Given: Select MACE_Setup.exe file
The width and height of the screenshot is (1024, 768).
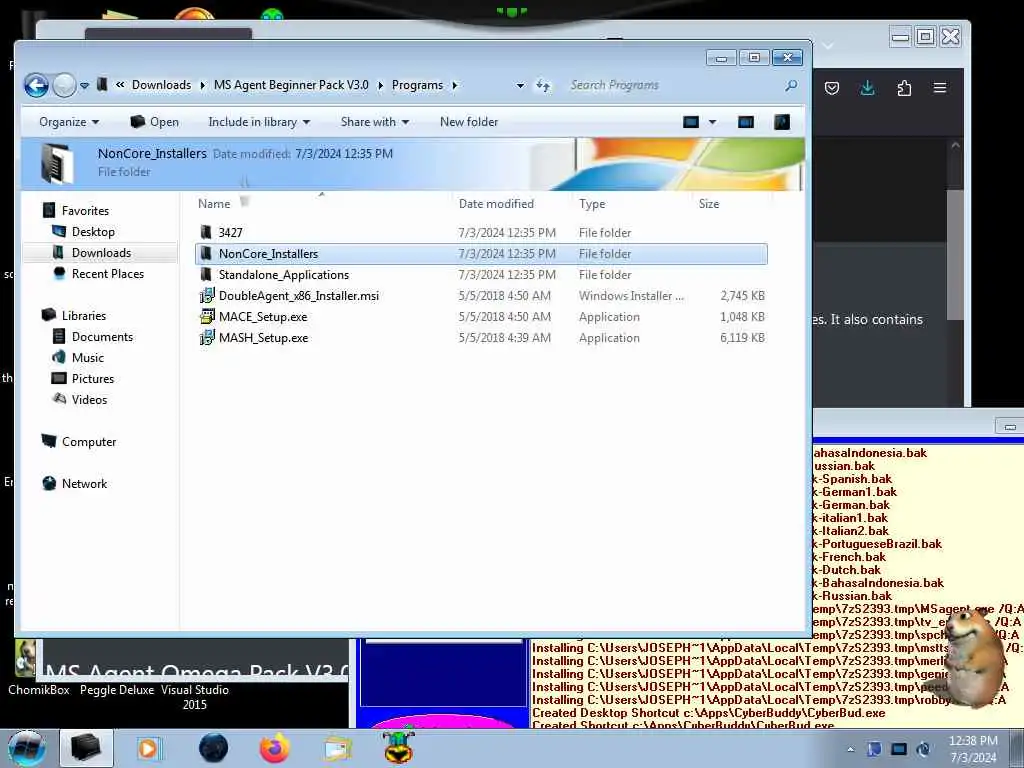Looking at the screenshot, I should click(263, 317).
